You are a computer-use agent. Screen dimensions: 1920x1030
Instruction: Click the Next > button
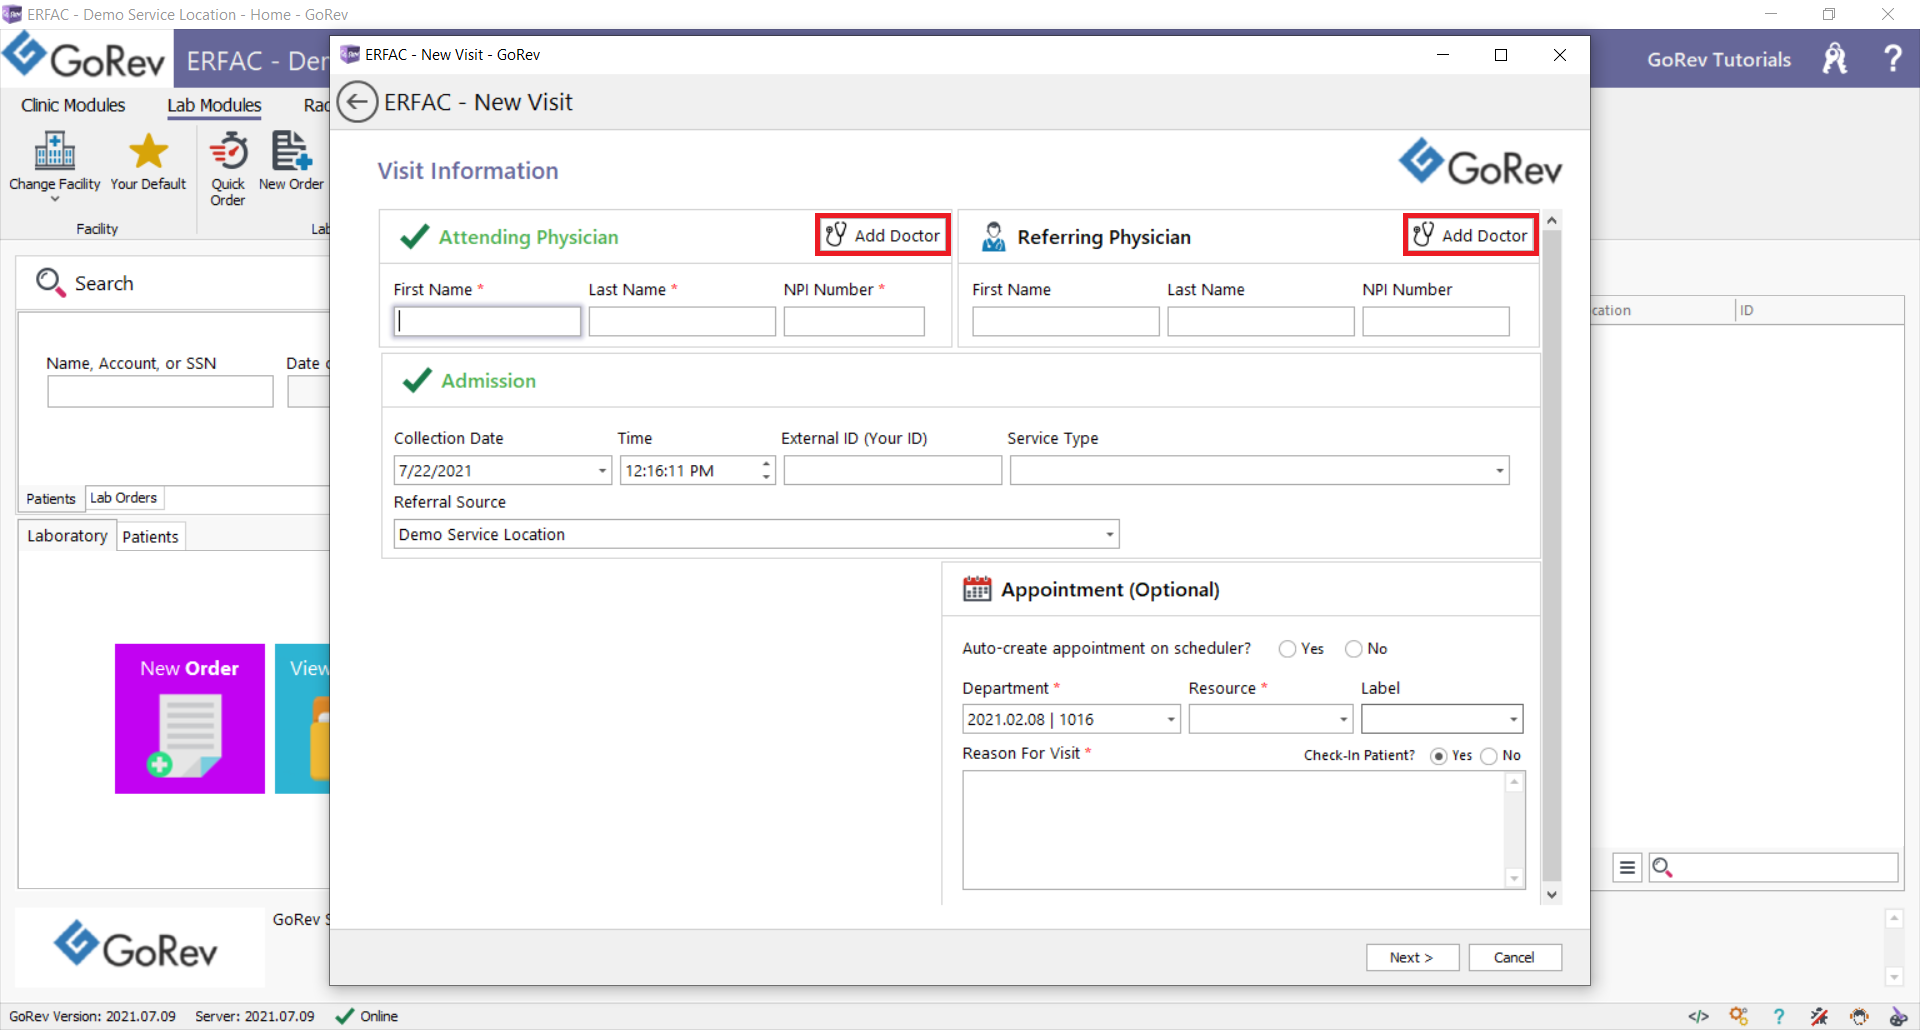coord(1412,957)
